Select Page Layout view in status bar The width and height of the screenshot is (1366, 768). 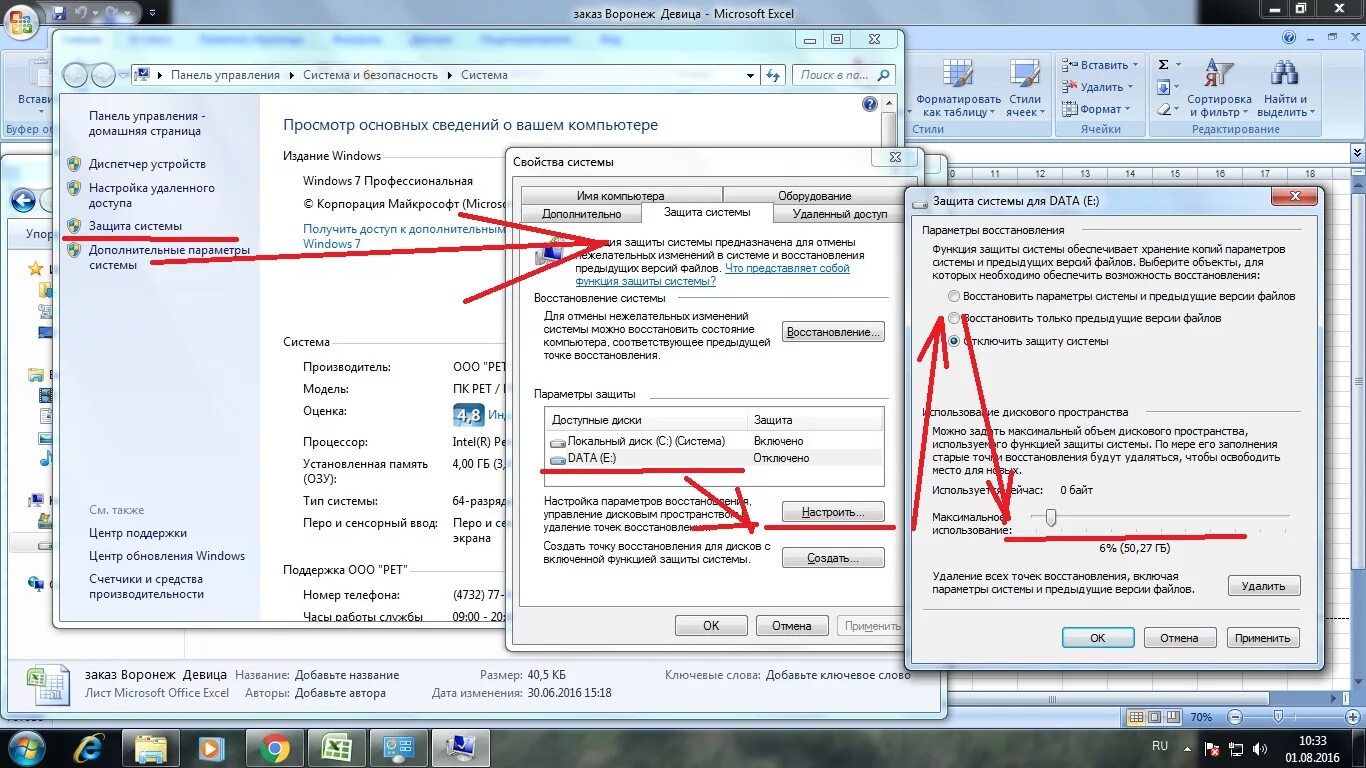pos(1157,717)
